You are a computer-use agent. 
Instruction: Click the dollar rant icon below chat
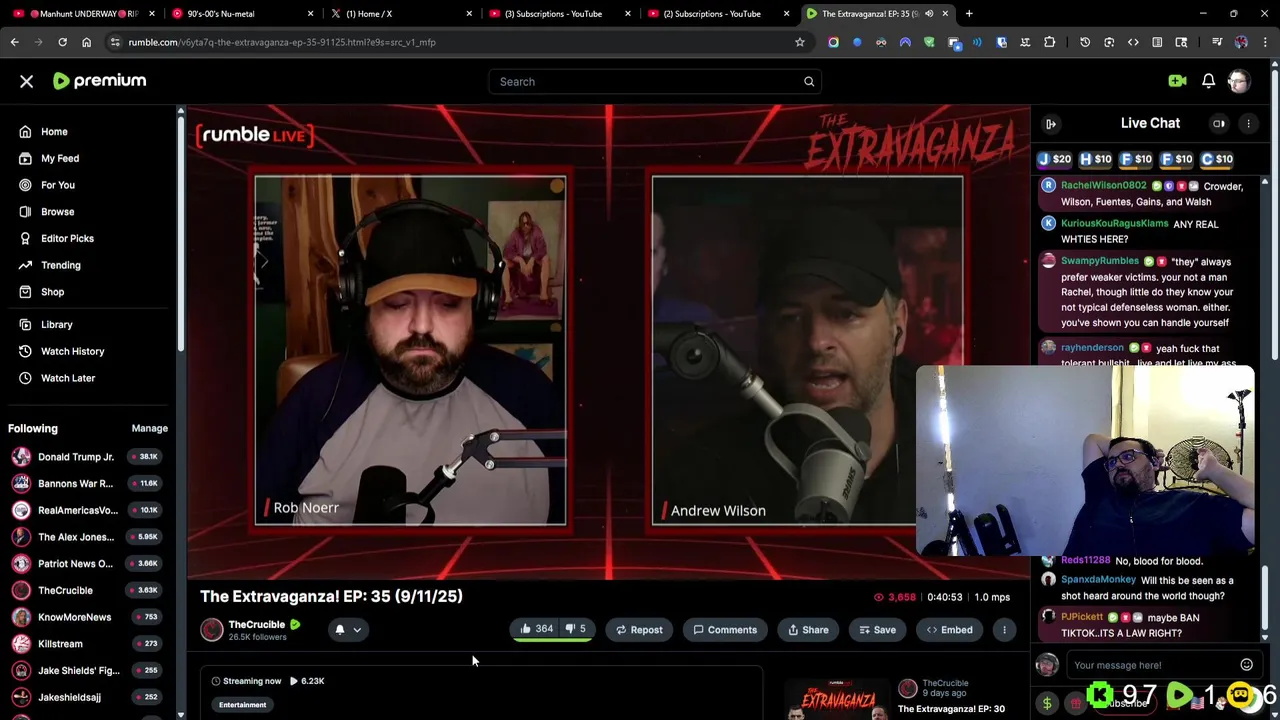[1047, 703]
